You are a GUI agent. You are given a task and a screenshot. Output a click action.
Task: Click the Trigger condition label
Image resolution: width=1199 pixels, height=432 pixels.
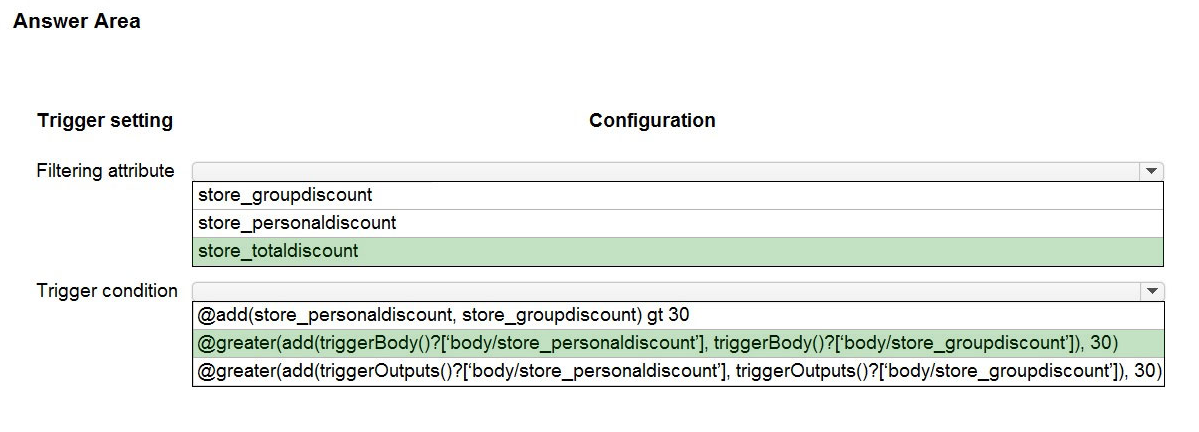[x=107, y=291]
